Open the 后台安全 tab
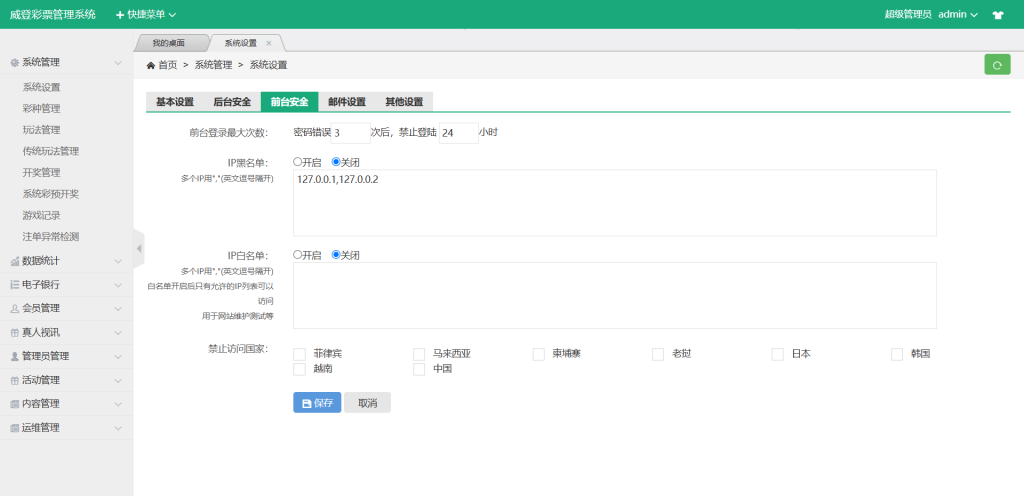Viewport: 1024px width, 496px height. coord(232,102)
